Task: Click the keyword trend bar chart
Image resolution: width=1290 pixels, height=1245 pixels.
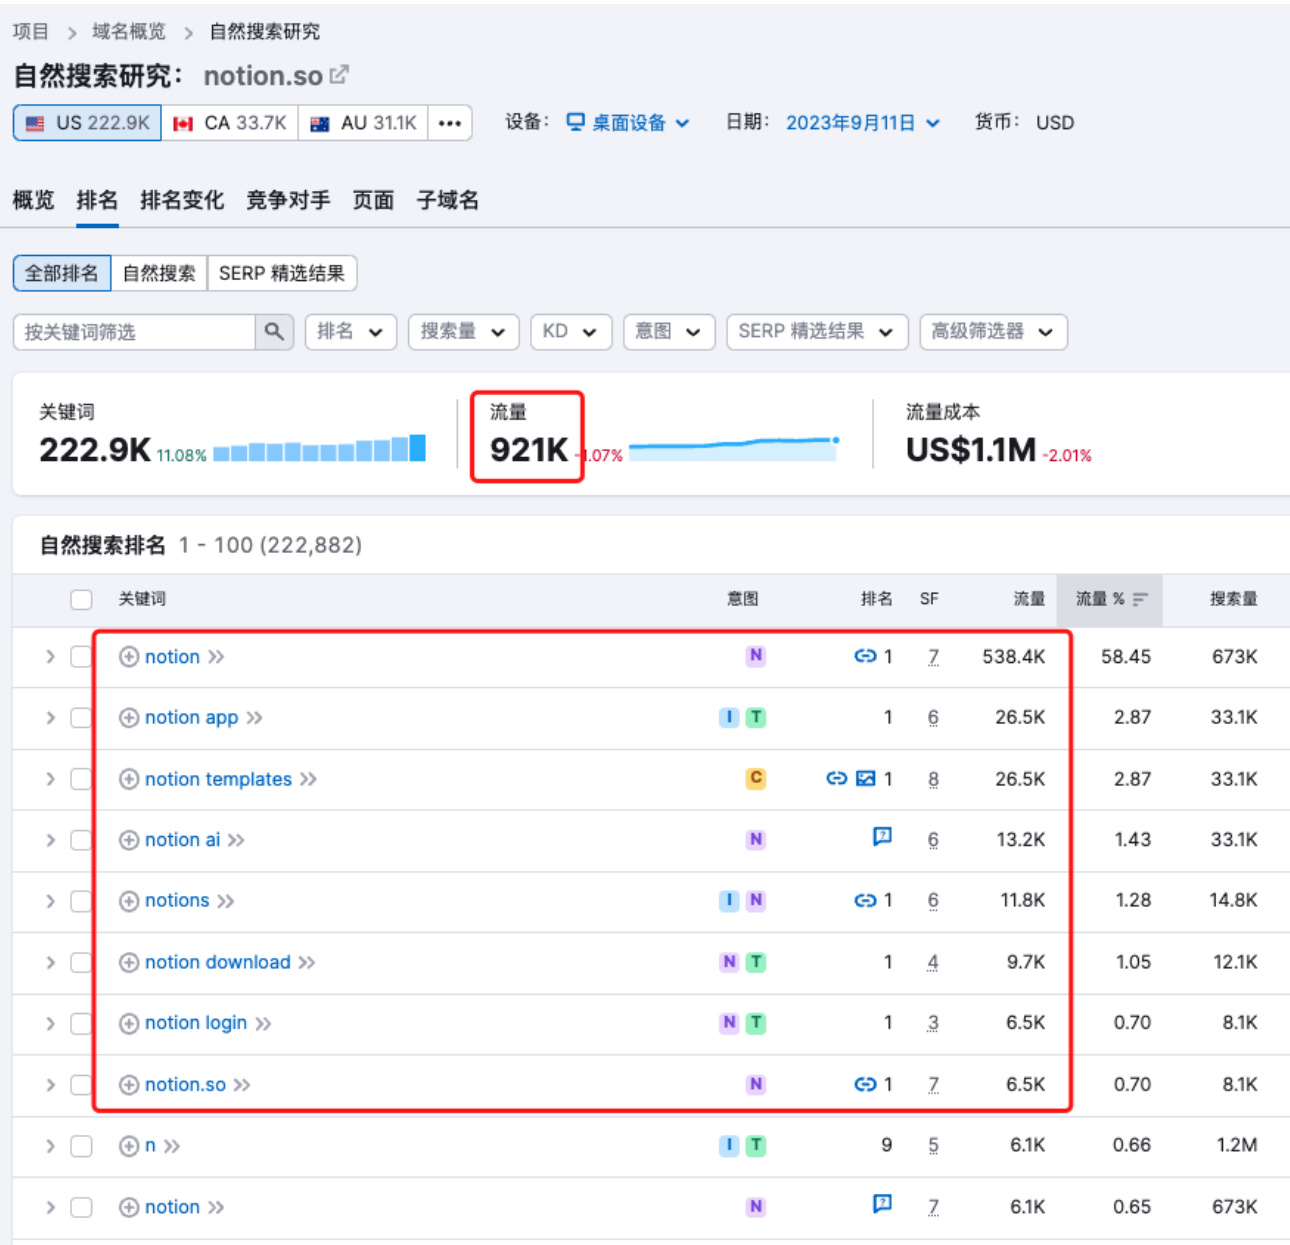Action: point(320,449)
